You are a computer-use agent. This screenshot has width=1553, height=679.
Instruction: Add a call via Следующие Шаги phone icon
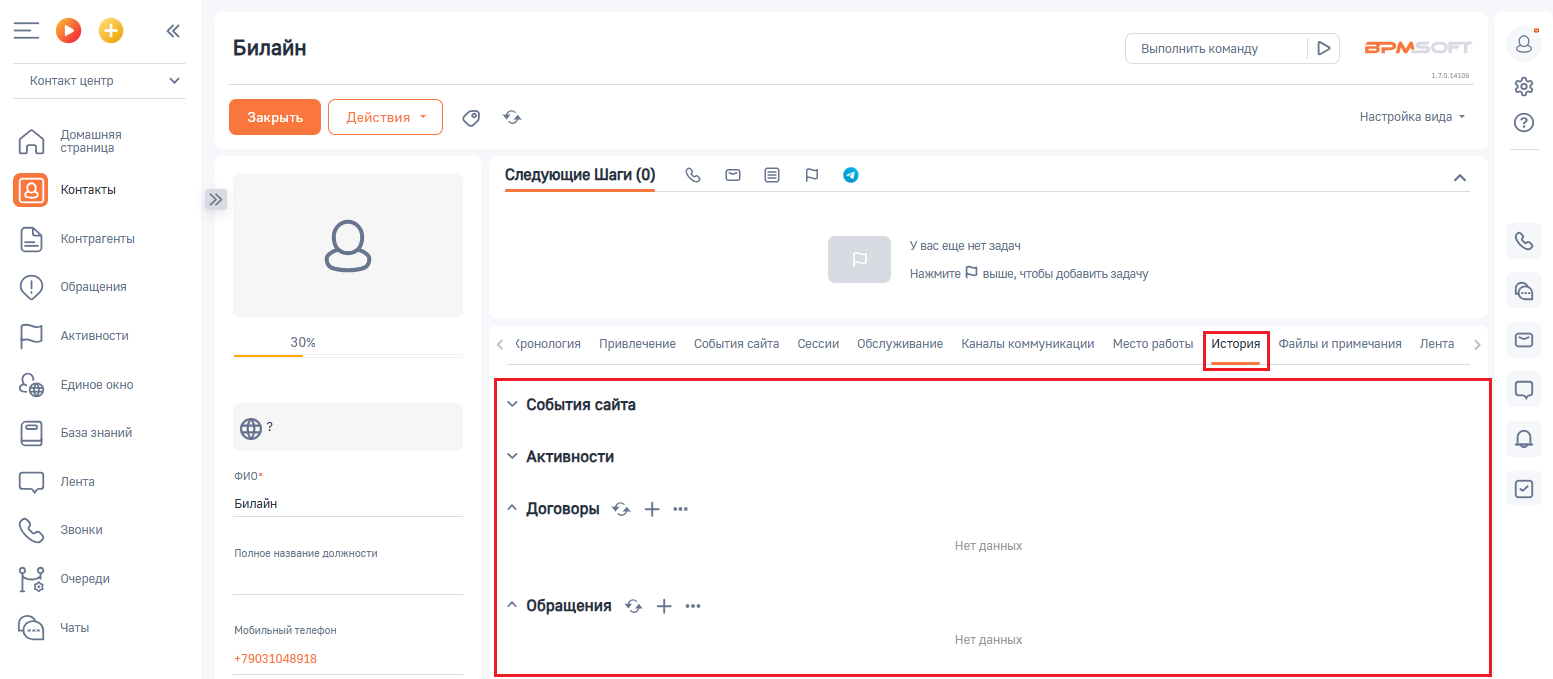click(x=693, y=175)
